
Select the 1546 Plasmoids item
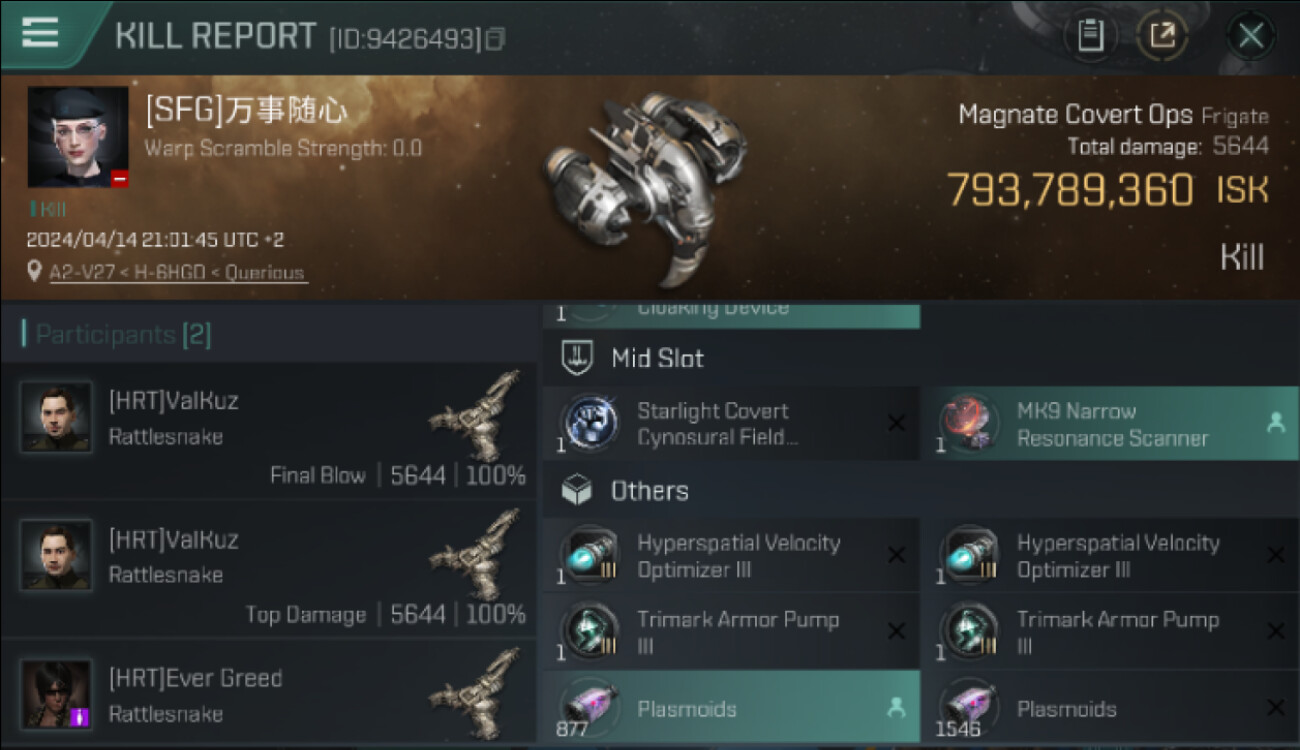(1111, 707)
